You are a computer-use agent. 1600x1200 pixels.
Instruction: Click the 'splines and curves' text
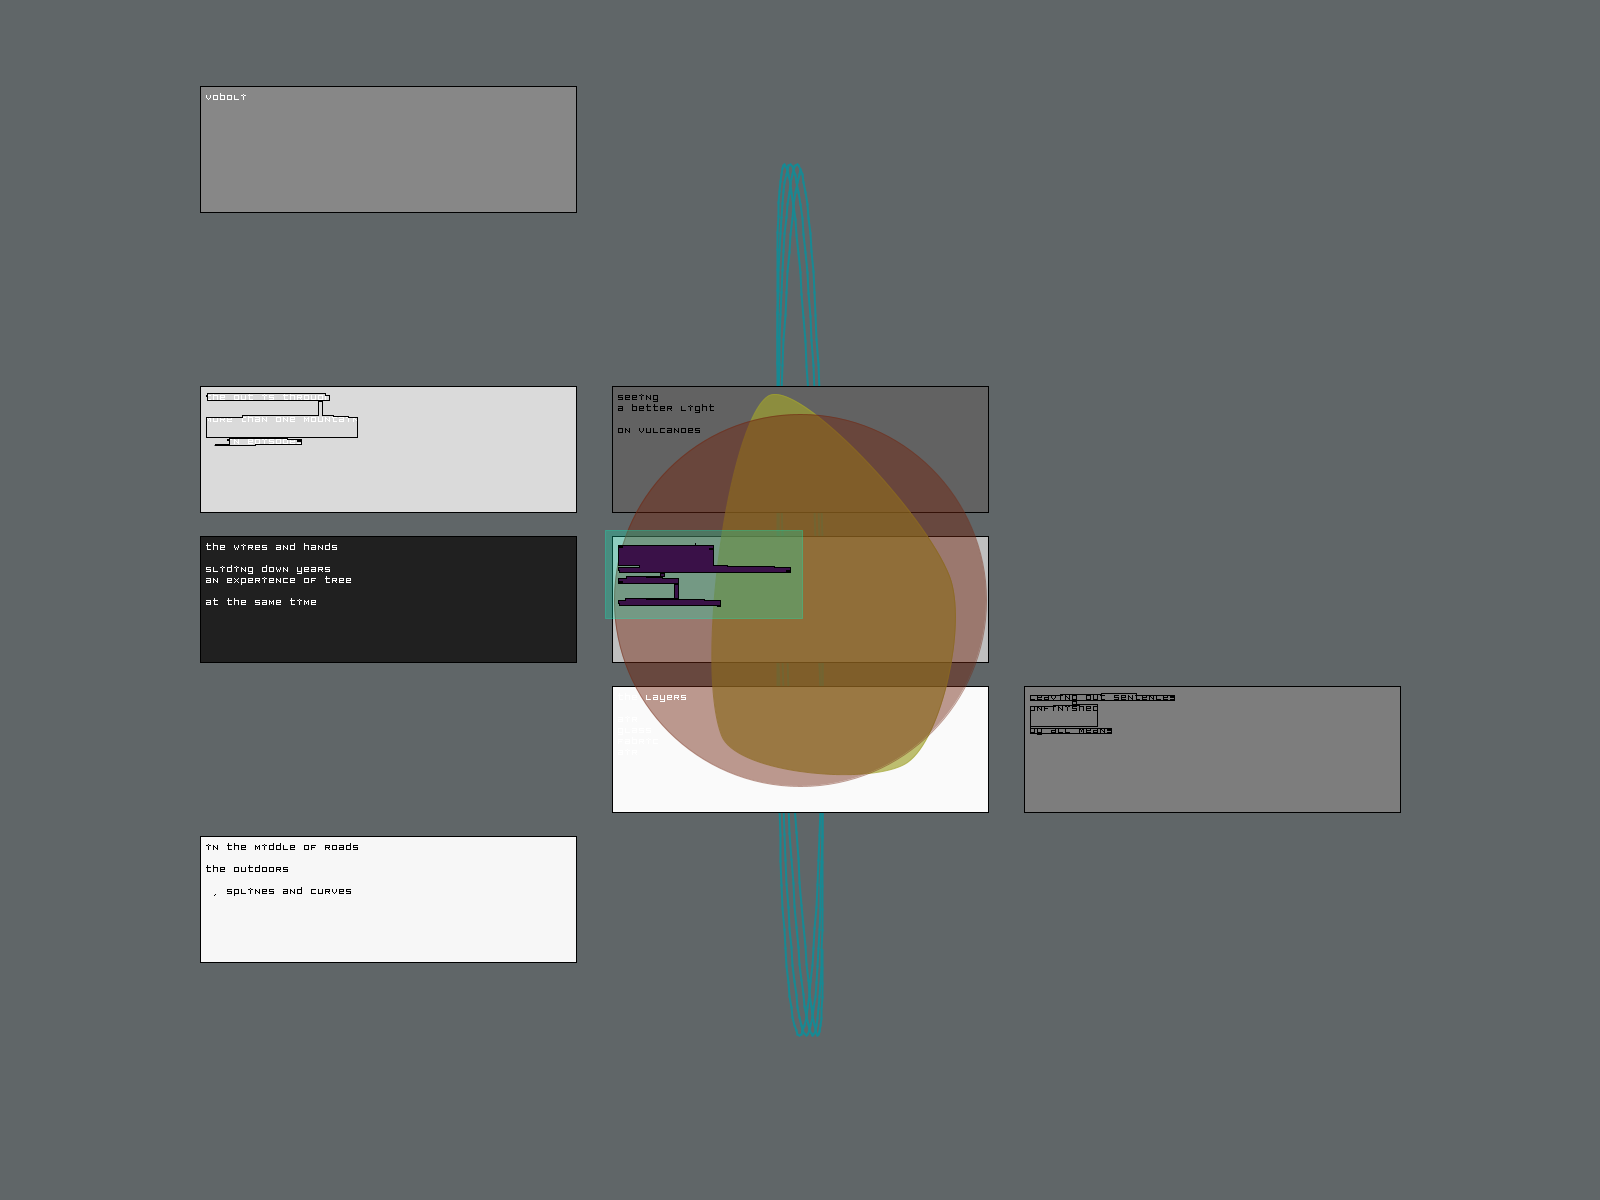288,891
